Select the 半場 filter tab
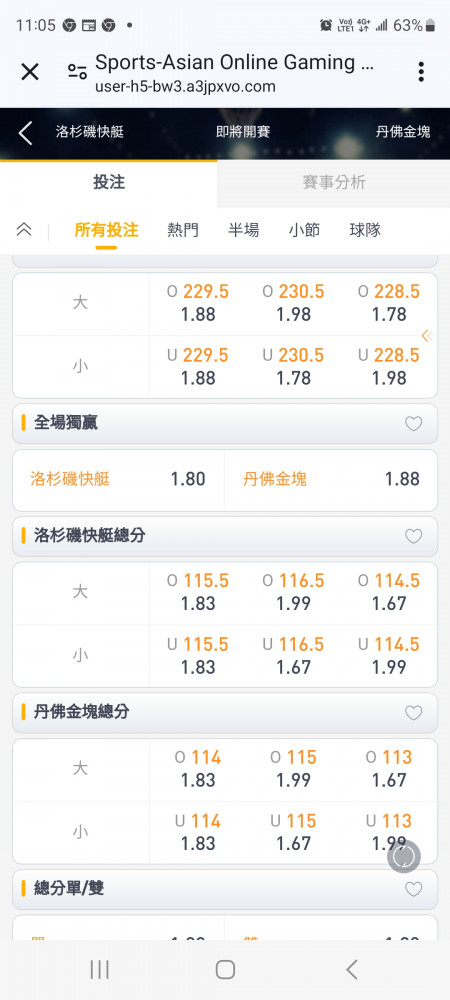 [x=243, y=230]
